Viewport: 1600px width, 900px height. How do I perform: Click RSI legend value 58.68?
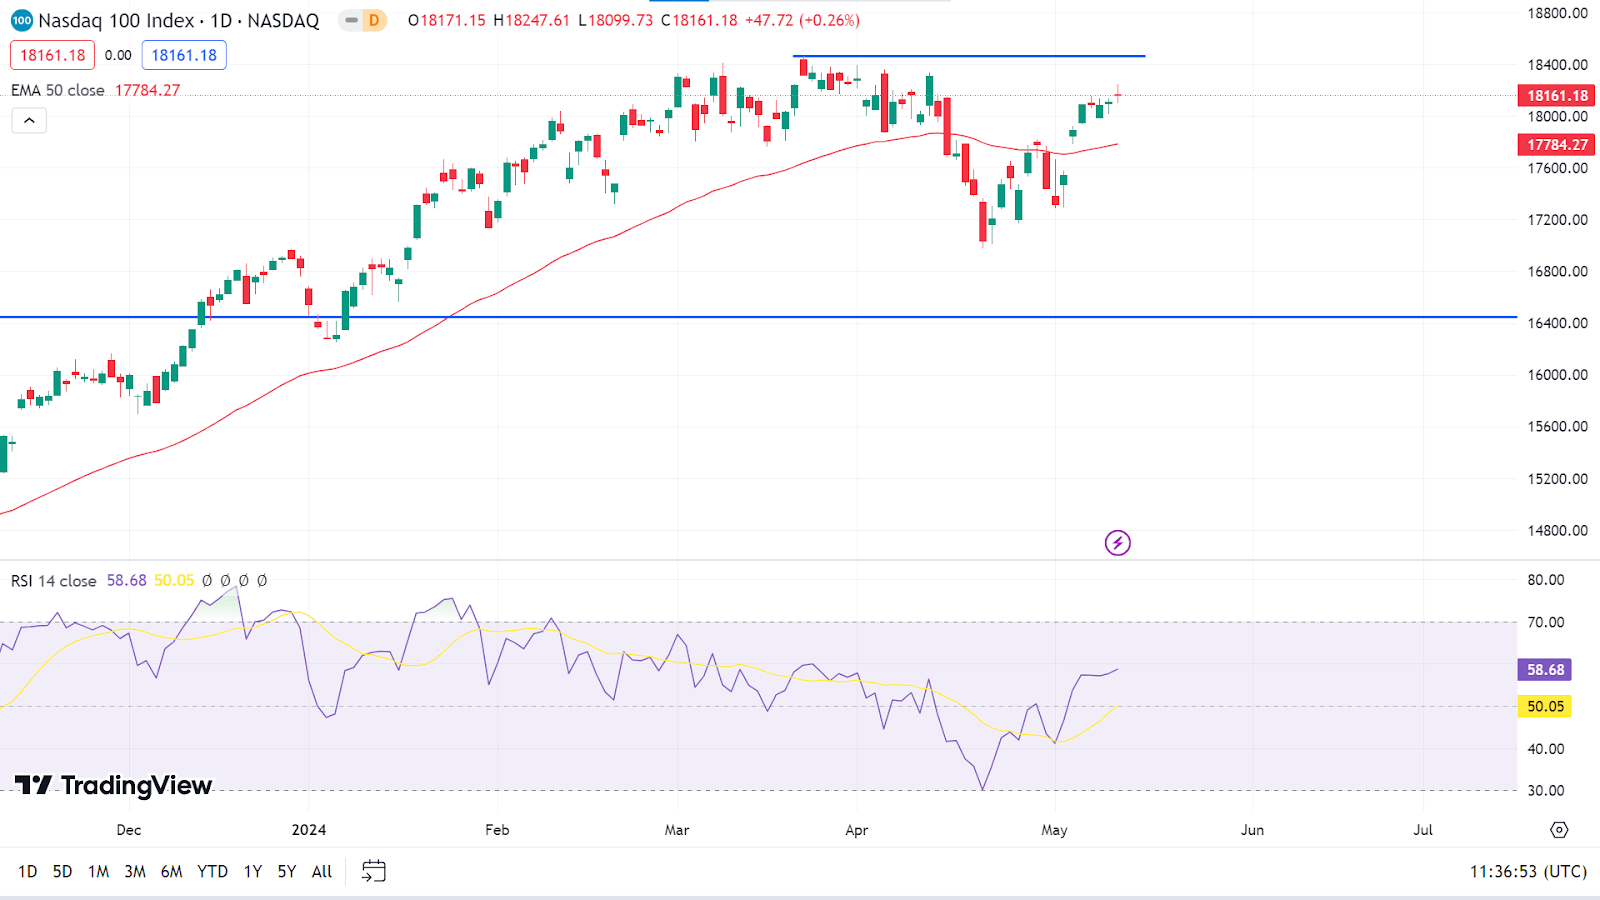click(x=126, y=581)
